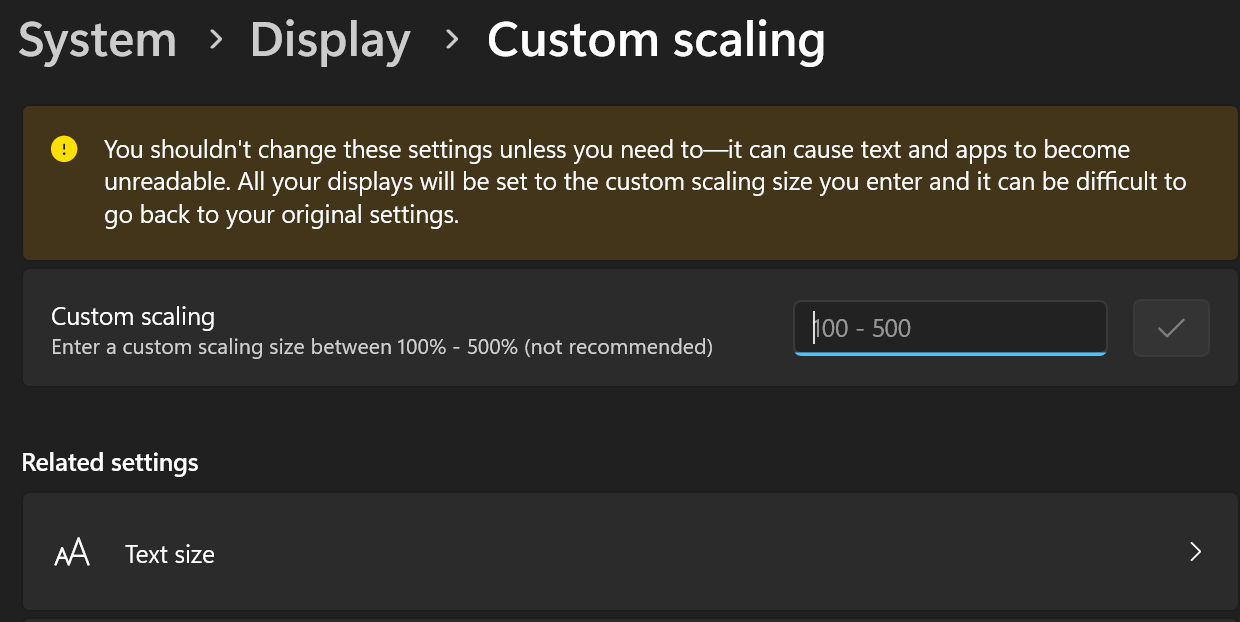The width and height of the screenshot is (1240, 622).
Task: Click the warning message text in banner
Action: pyautogui.click(x=645, y=183)
